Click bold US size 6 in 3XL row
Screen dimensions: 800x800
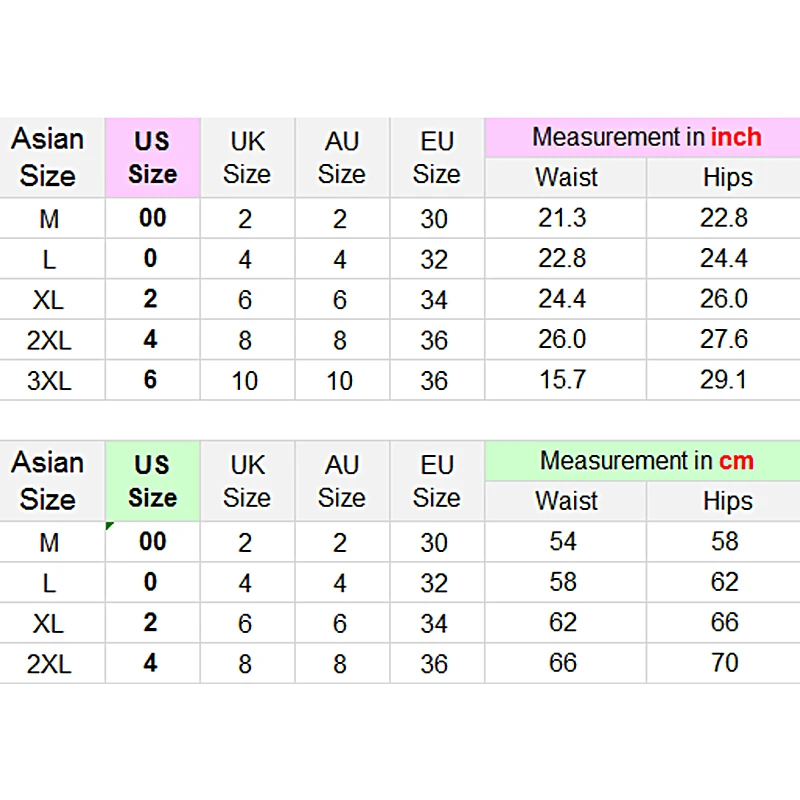point(150,380)
